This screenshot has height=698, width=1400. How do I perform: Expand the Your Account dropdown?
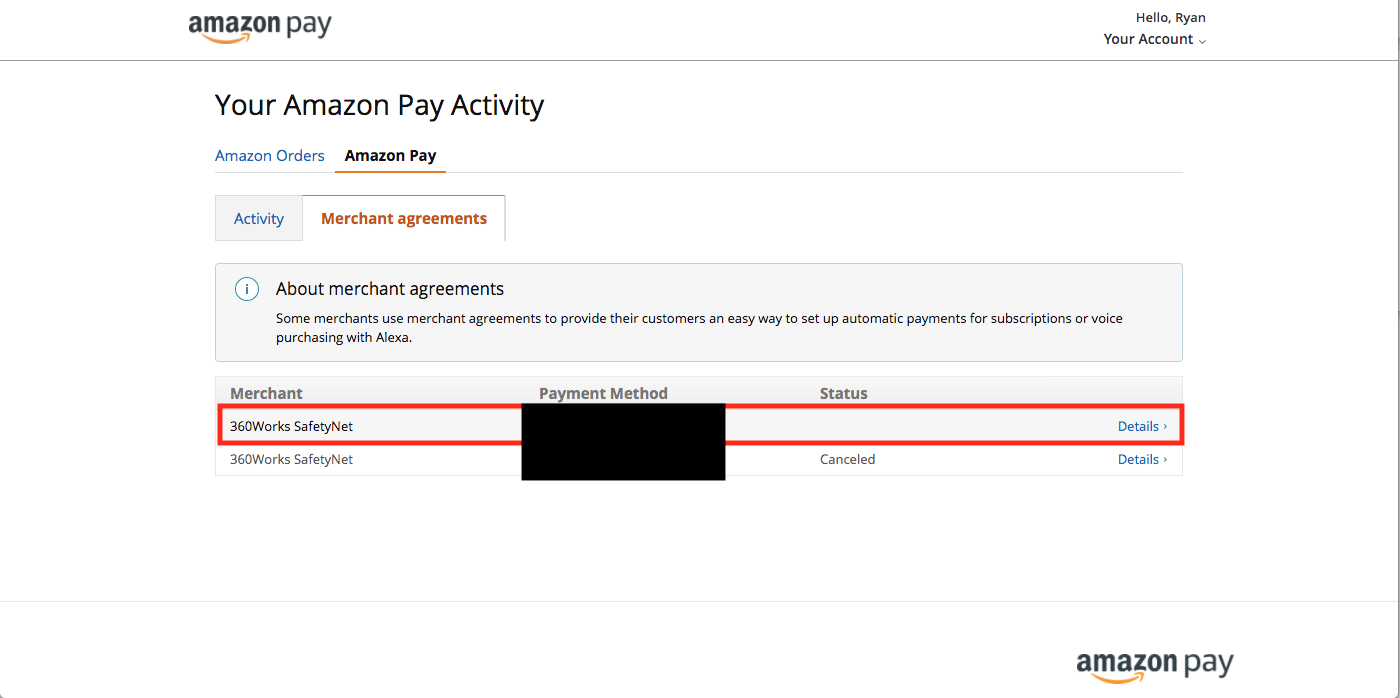click(1154, 39)
